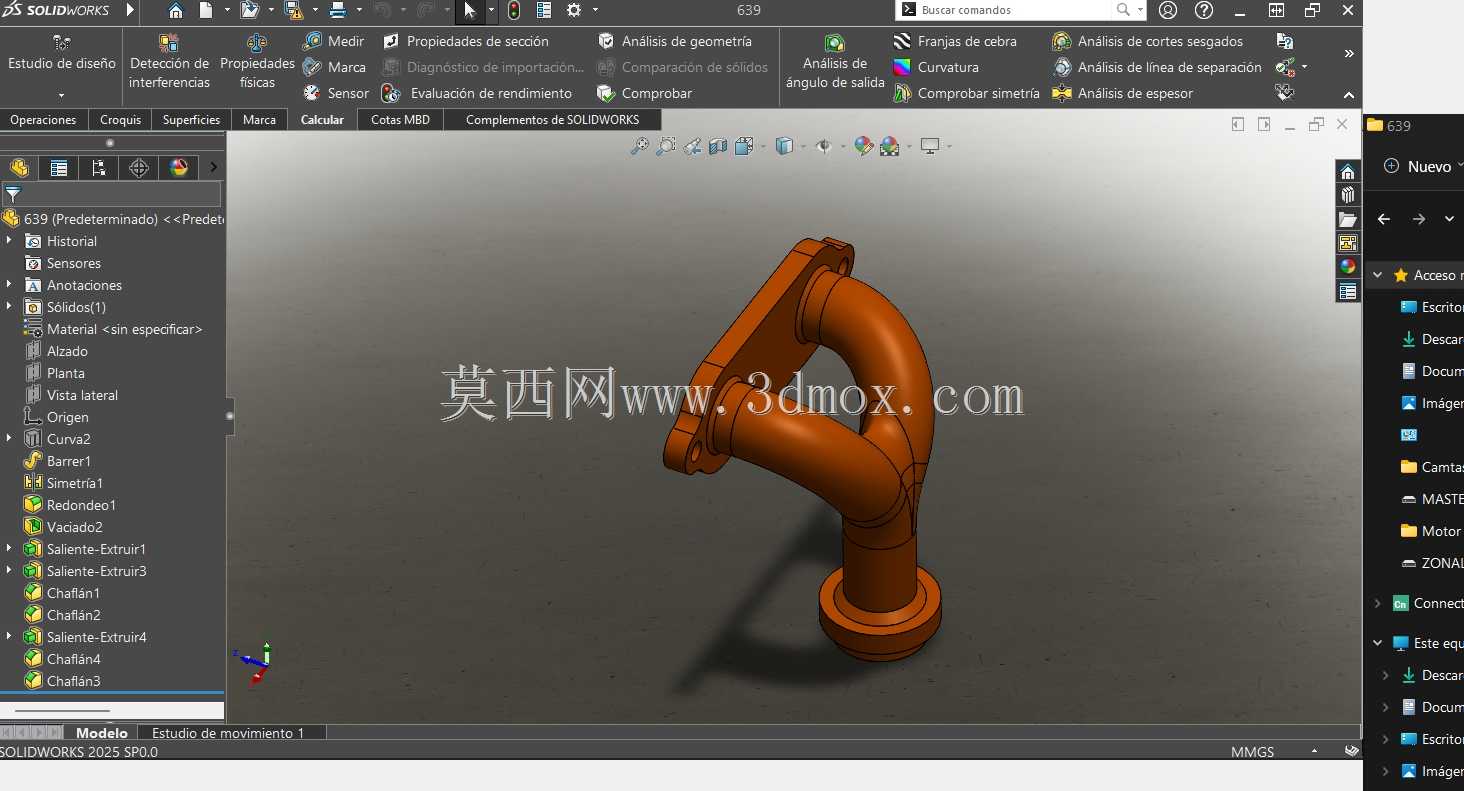
Task: Start Análisis de ángulo de salida
Action: tap(835, 62)
